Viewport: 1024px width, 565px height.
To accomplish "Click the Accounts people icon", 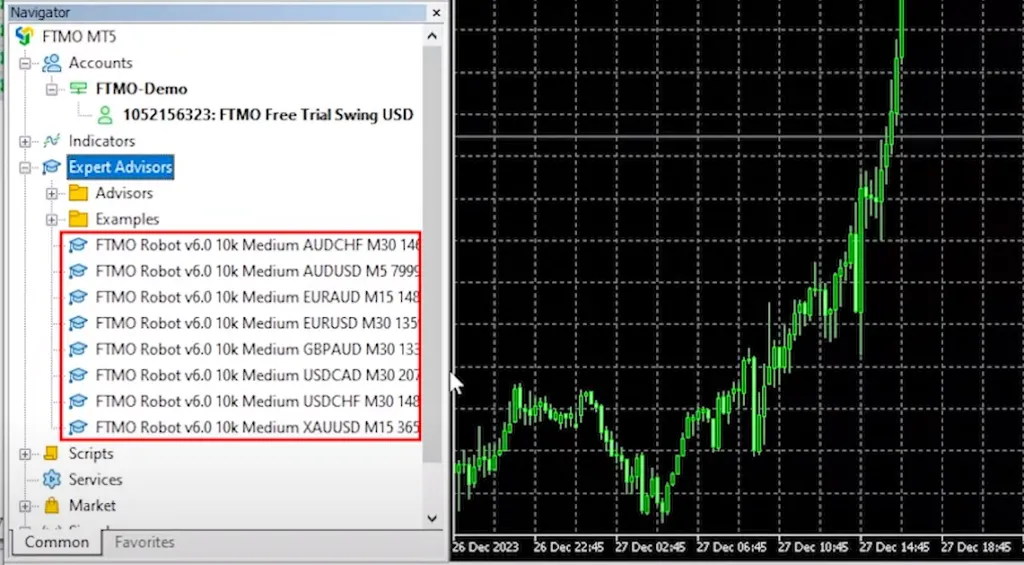I will coord(52,63).
